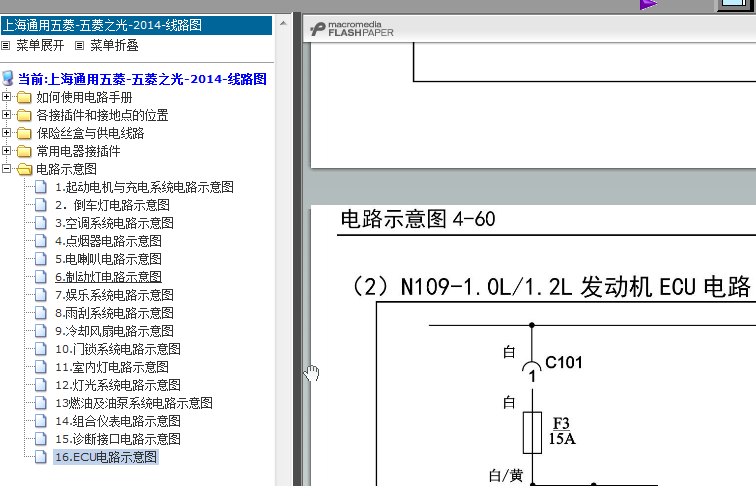The image size is (756, 486).
Task: Expand the 保险丝盒与供电线路 folder node
Action: (x=6, y=133)
